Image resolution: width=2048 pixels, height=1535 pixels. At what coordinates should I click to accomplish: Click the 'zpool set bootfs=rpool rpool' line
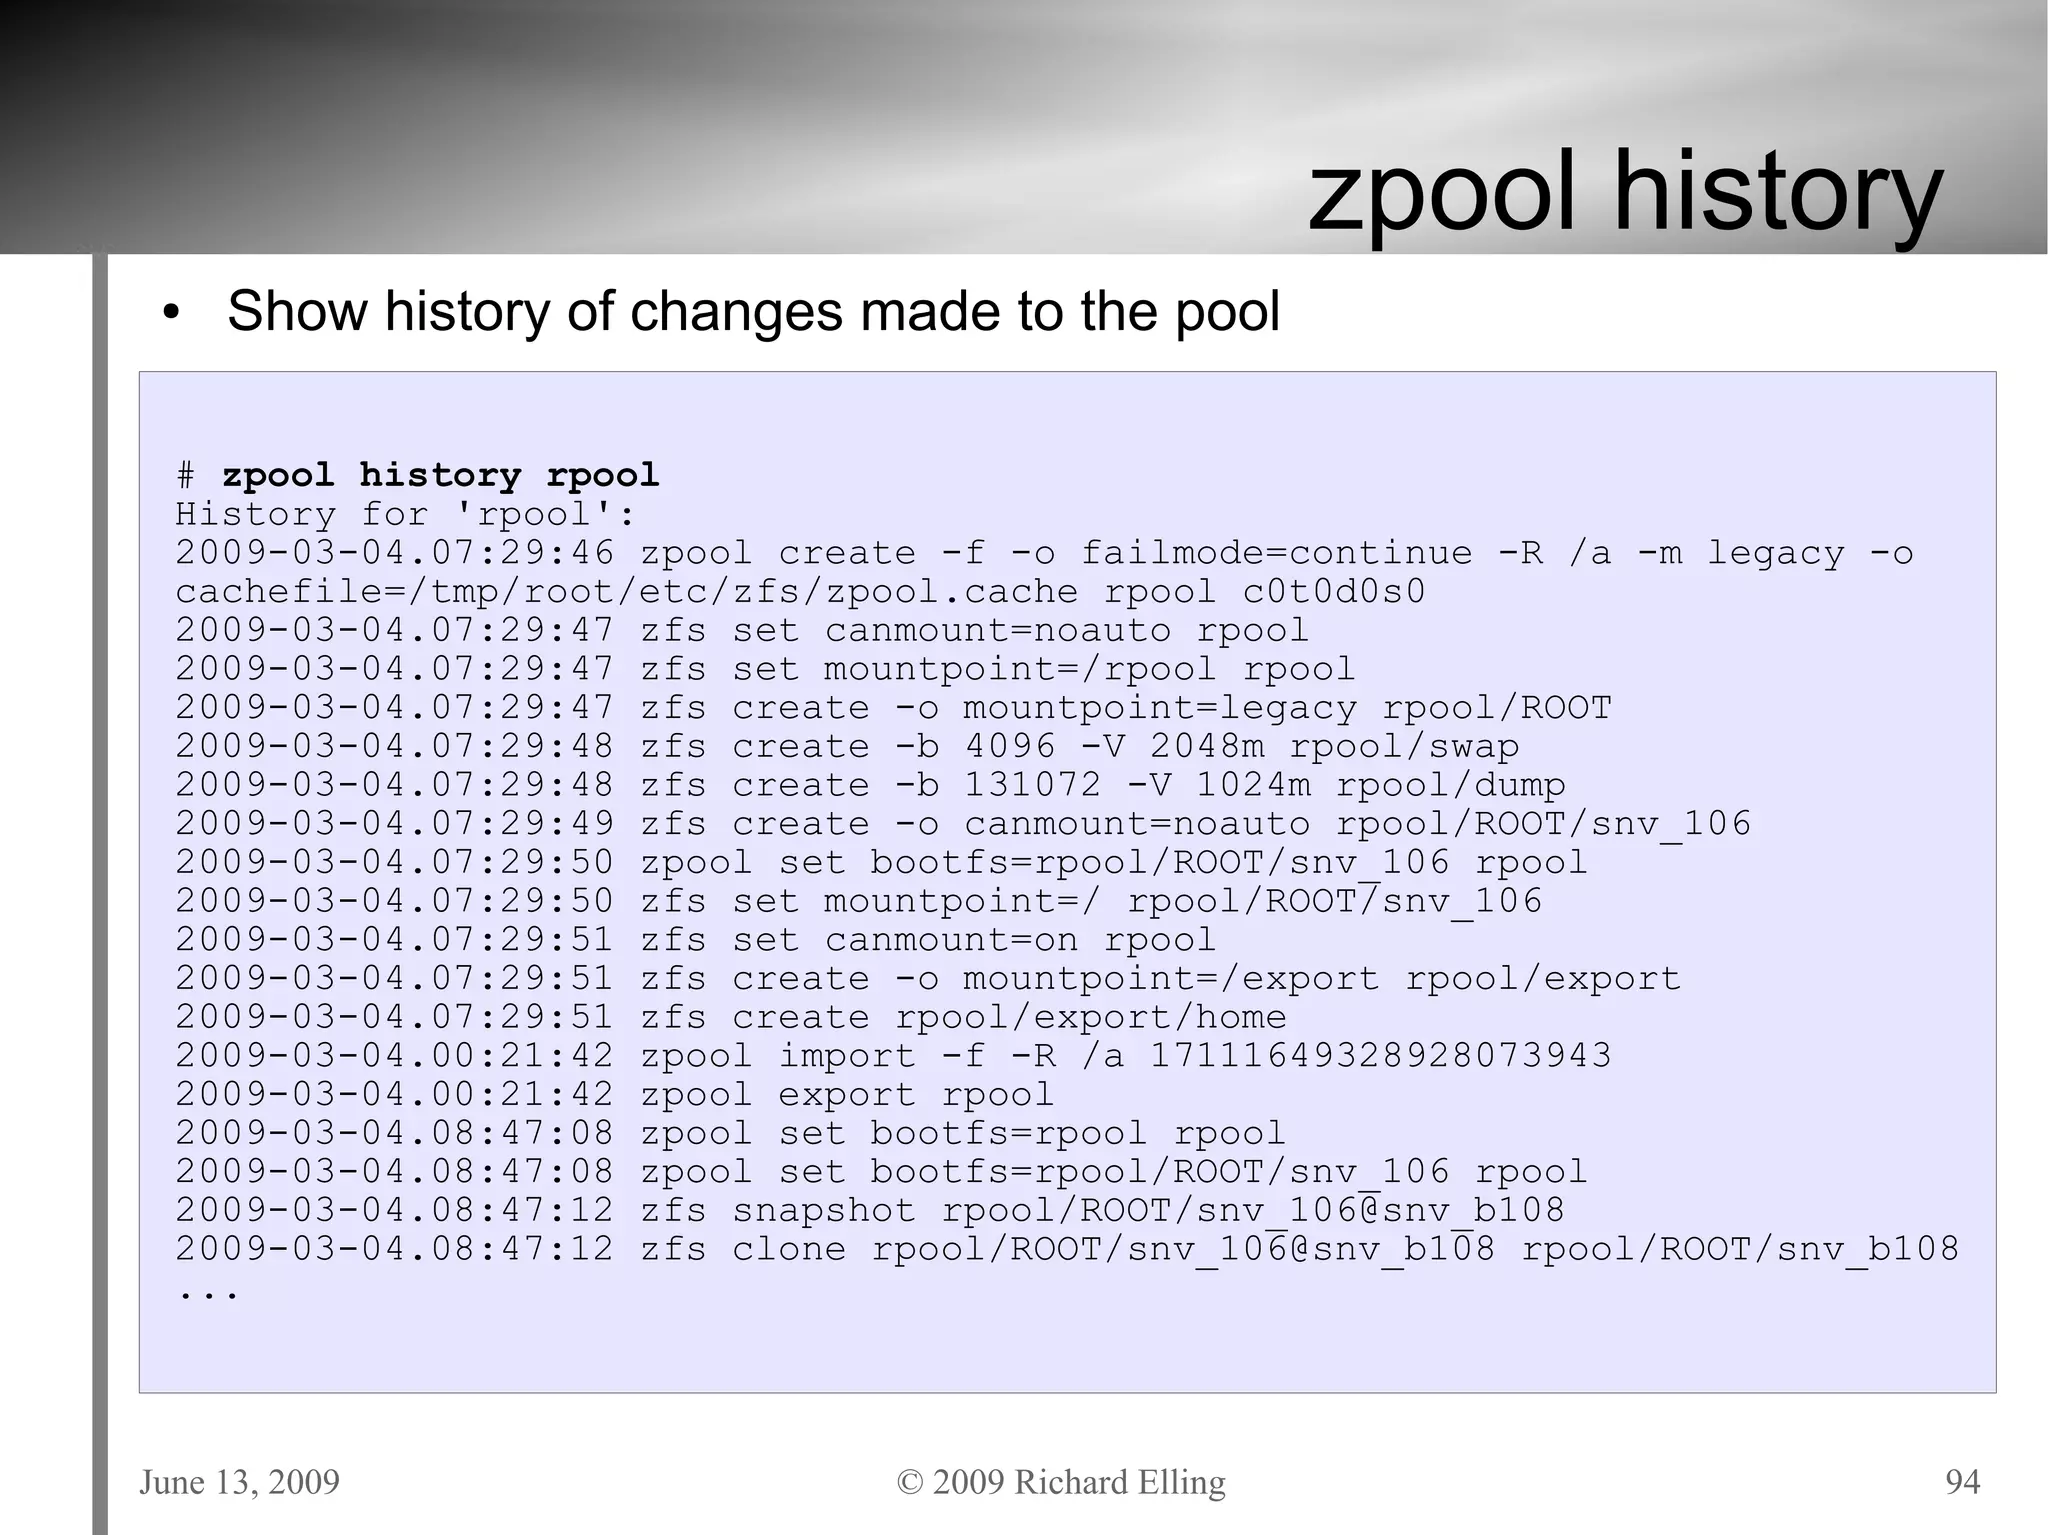click(x=730, y=1133)
